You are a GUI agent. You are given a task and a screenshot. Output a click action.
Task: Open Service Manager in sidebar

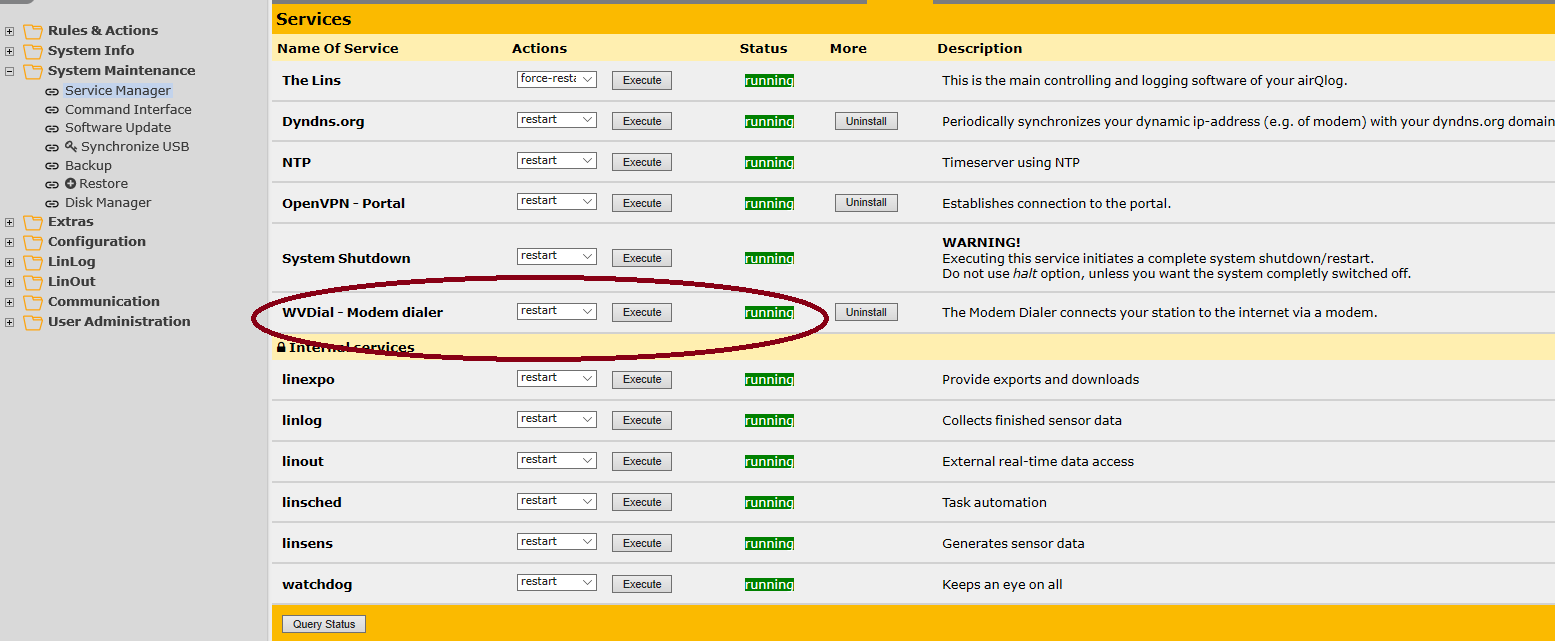pyautogui.click(x=117, y=91)
